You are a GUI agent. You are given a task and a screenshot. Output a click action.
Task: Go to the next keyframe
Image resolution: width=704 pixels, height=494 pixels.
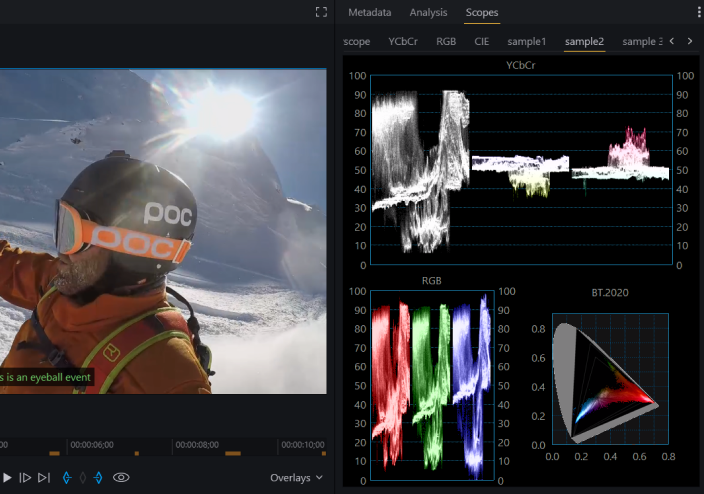[x=98, y=478]
